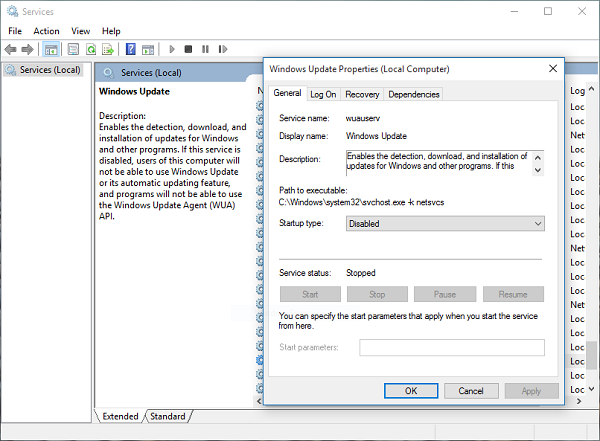Click the Stop service button
This screenshot has height=441, width=600.
[x=377, y=294]
